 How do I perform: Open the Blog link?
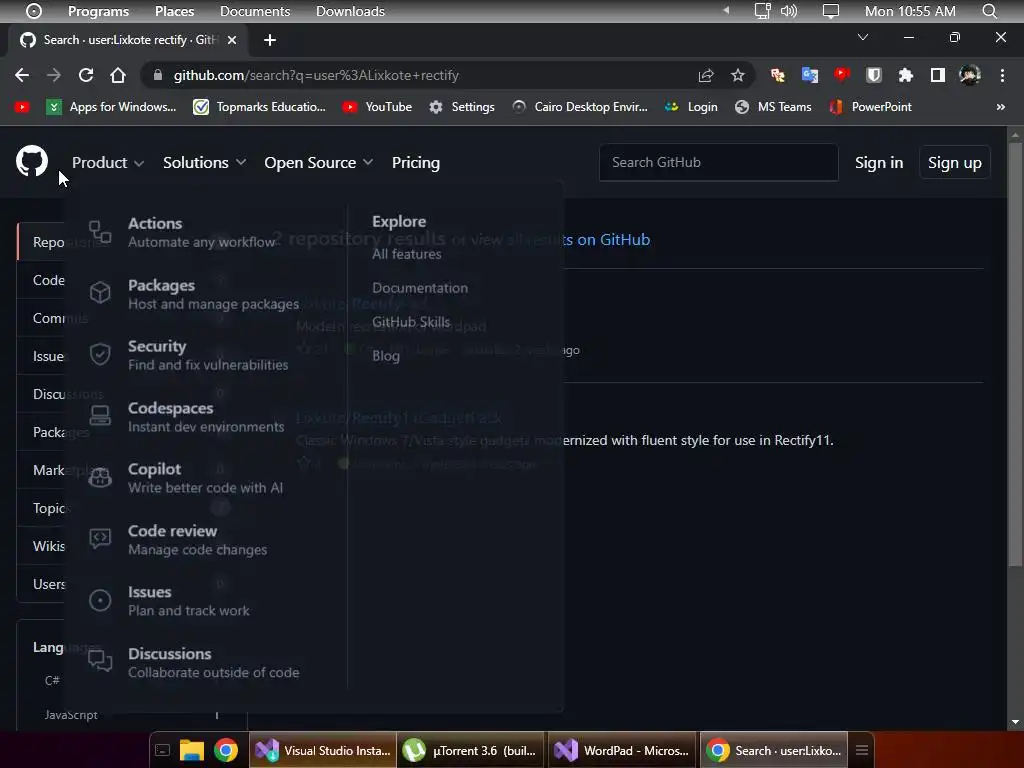[x=385, y=356]
